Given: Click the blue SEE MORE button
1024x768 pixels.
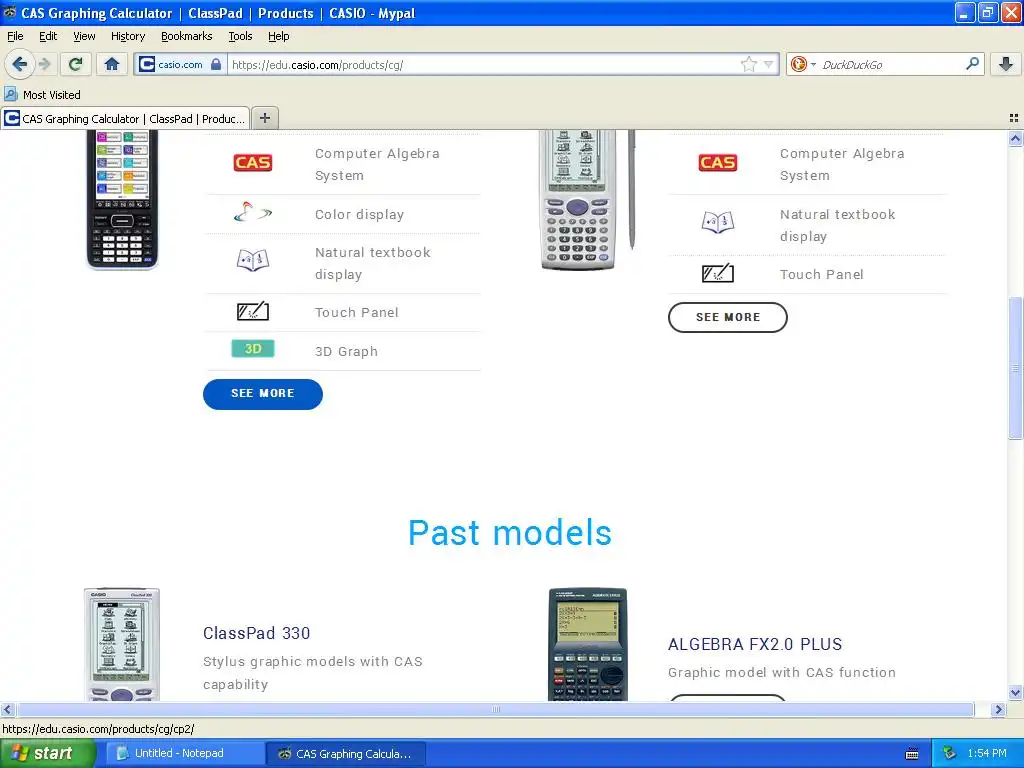Looking at the screenshot, I should pos(263,394).
